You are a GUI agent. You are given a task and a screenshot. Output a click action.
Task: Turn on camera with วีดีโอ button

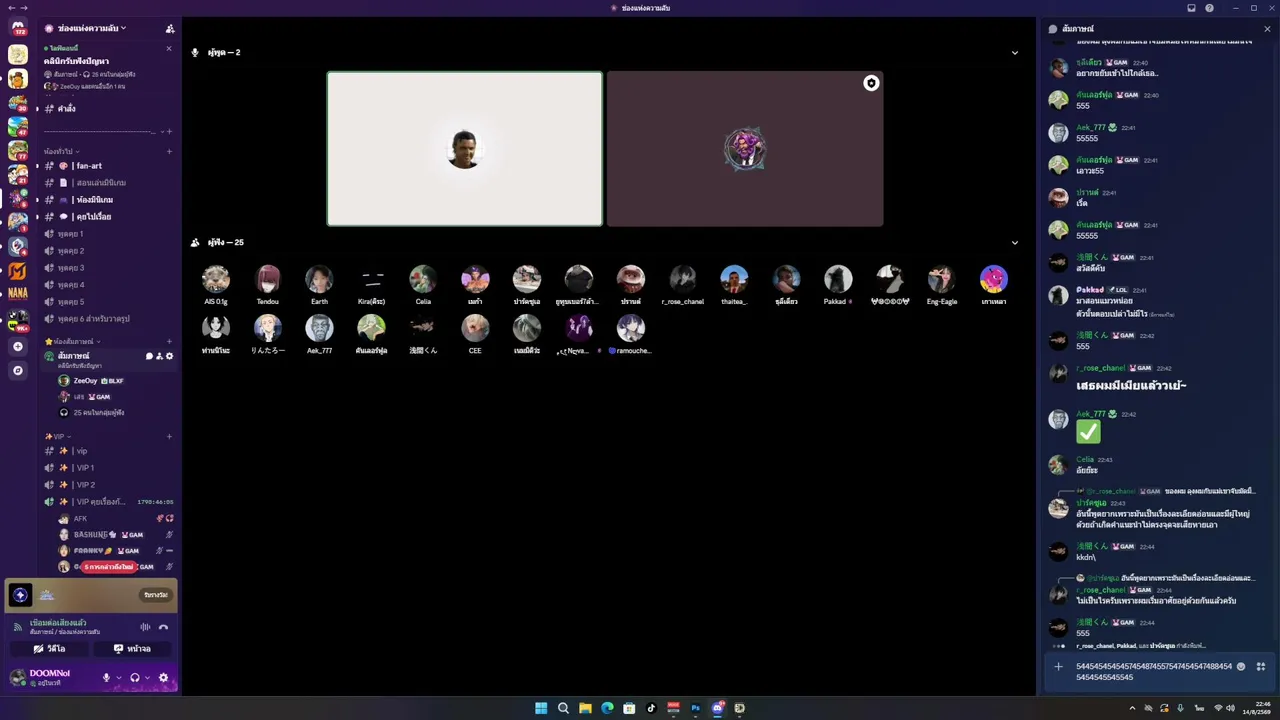(x=49, y=648)
